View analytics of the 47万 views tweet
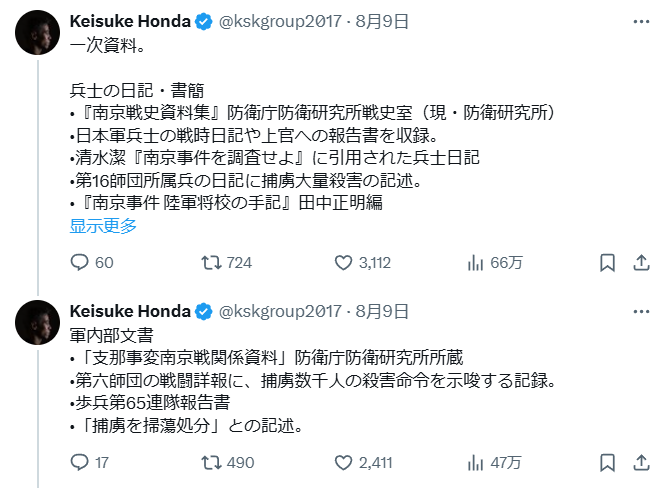 tap(476, 463)
